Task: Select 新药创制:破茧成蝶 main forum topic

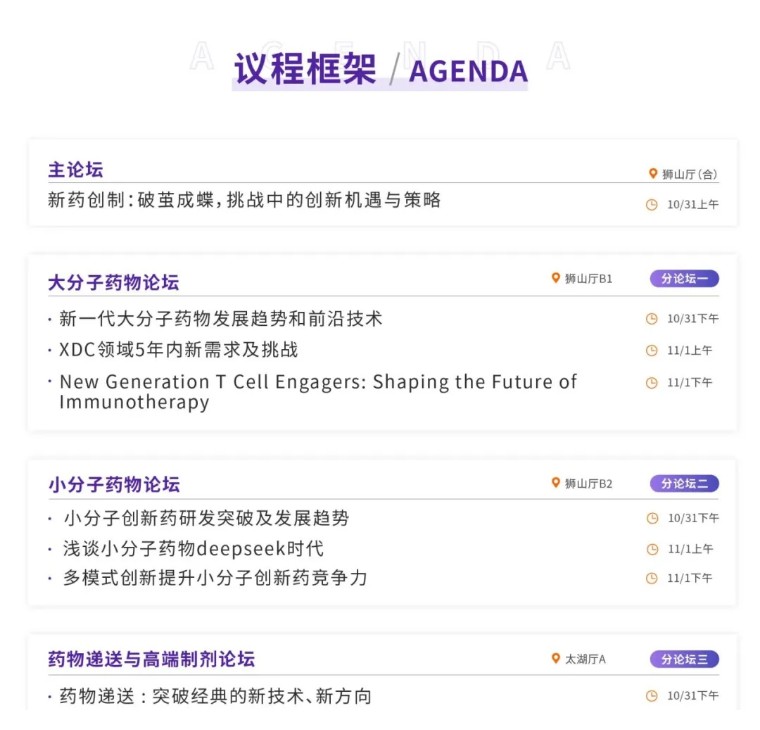Action: pyautogui.click(x=244, y=200)
